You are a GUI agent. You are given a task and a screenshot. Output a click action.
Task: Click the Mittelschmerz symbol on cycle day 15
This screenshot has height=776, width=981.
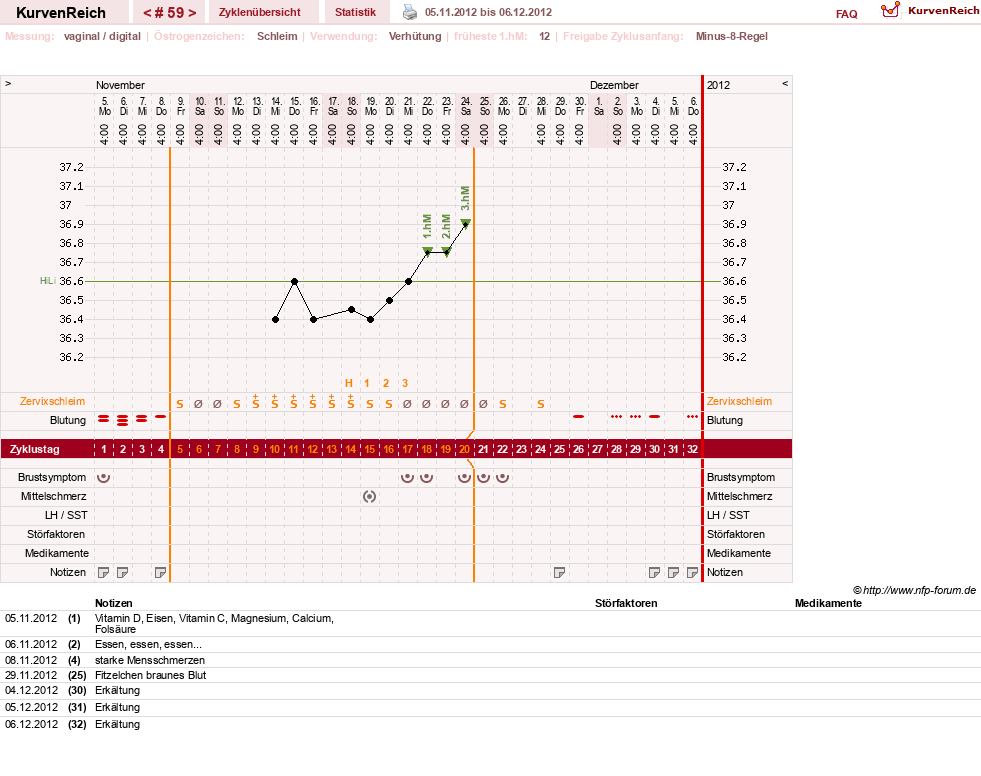tap(370, 496)
